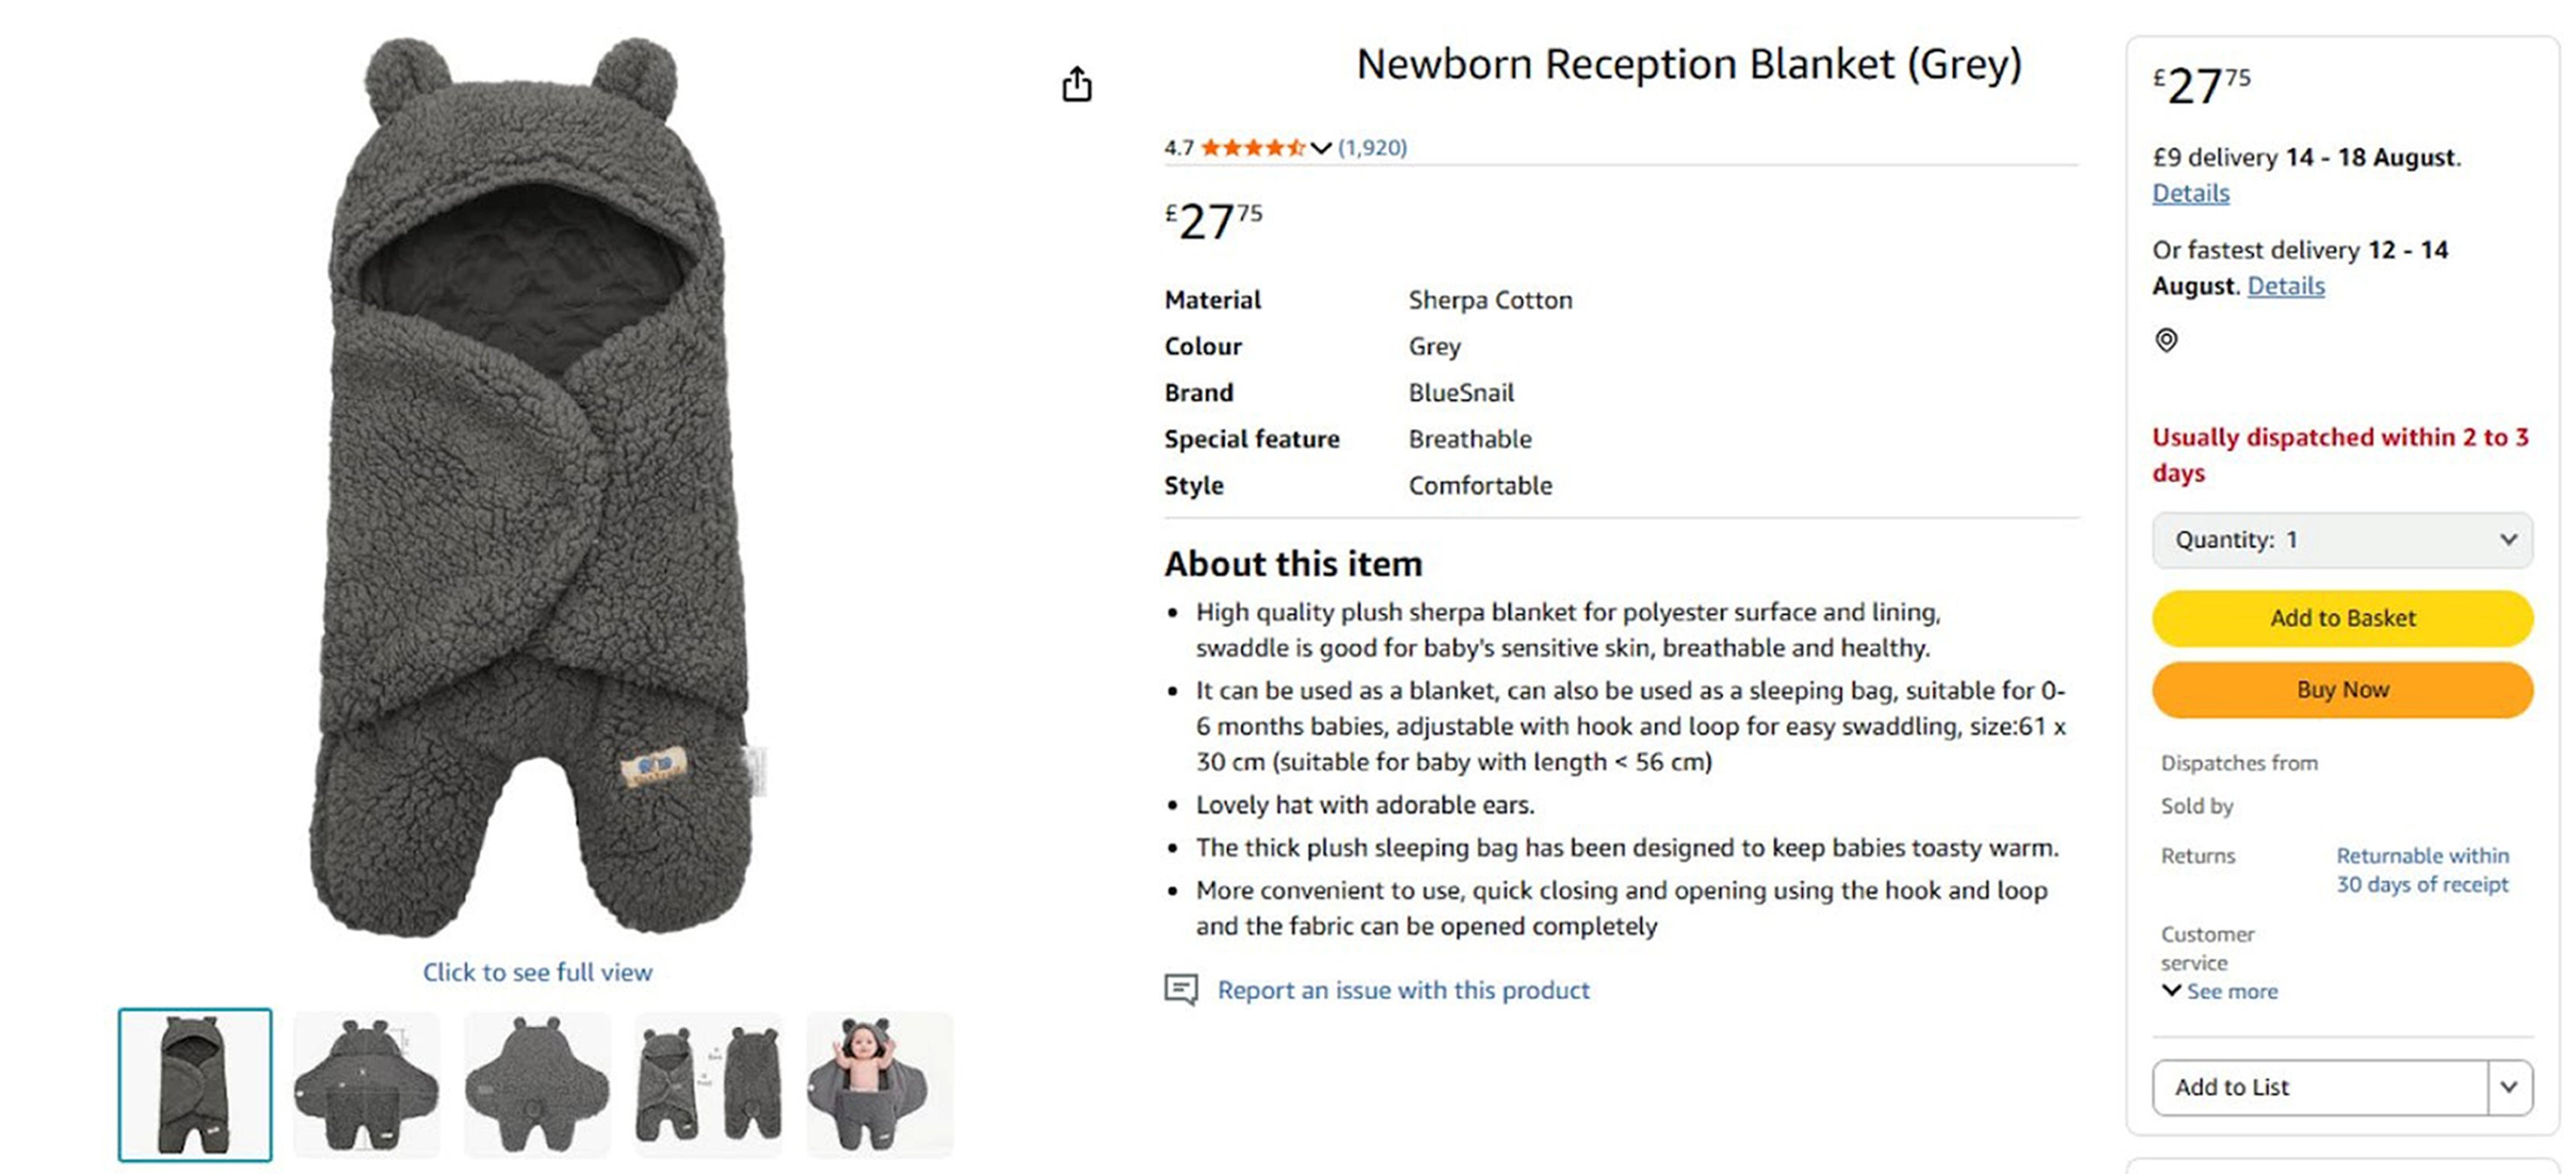2576x1174 pixels.
Task: Click Returnable within 30 days link
Action: 2422,870
